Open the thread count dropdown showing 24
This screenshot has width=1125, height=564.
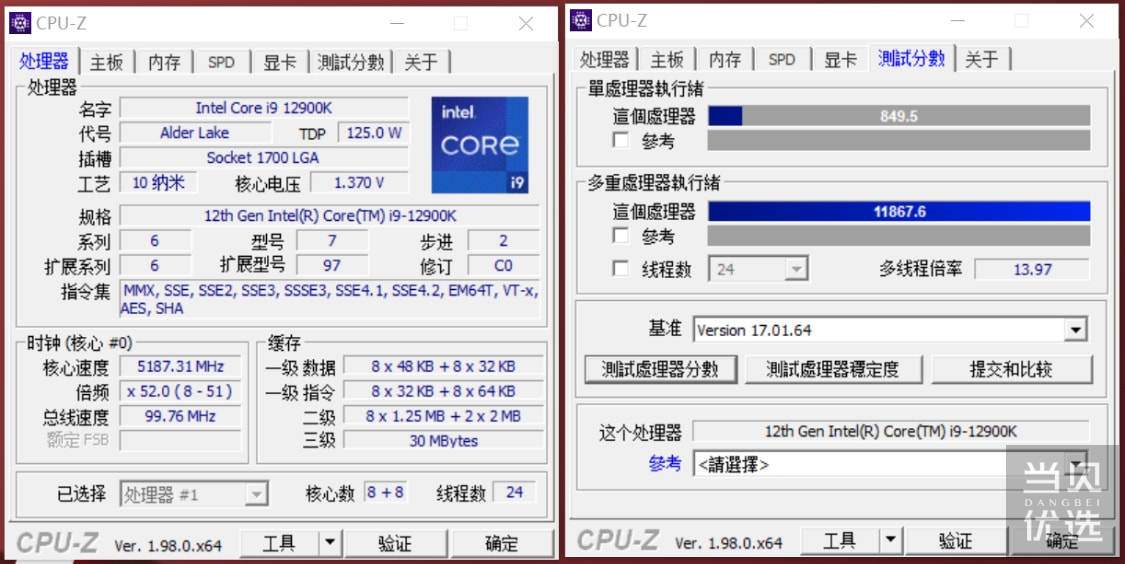[758, 269]
